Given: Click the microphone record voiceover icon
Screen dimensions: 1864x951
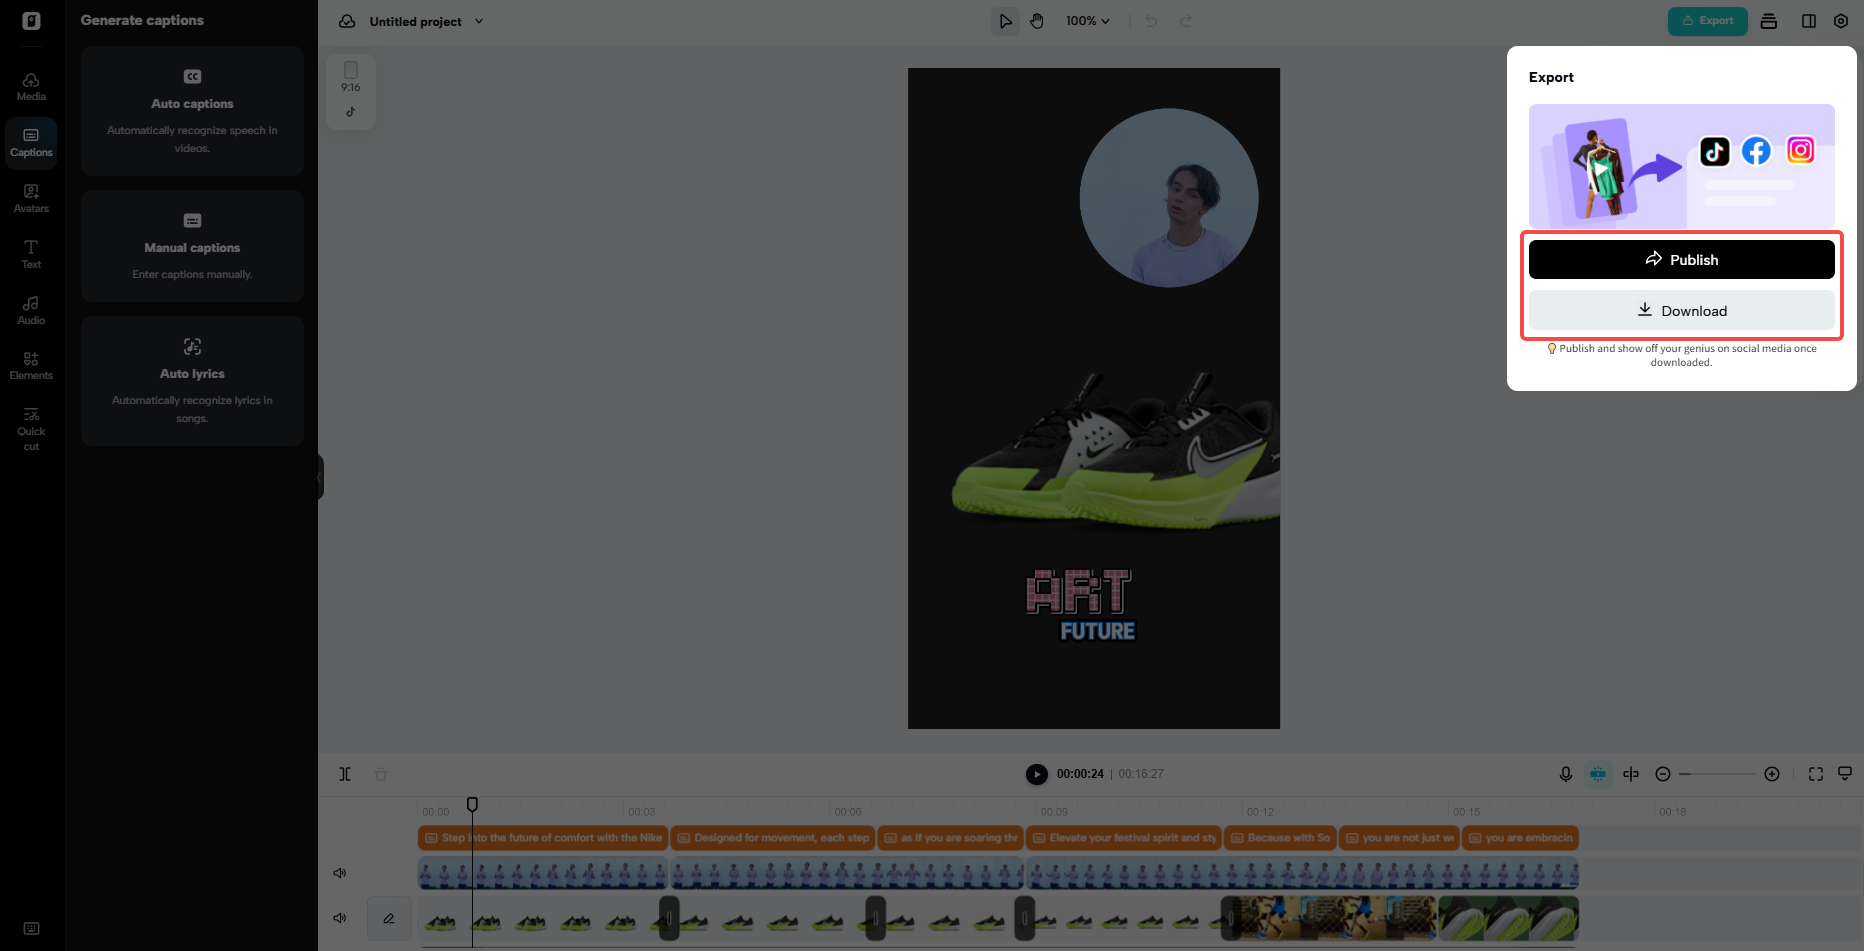Looking at the screenshot, I should [x=1566, y=774].
